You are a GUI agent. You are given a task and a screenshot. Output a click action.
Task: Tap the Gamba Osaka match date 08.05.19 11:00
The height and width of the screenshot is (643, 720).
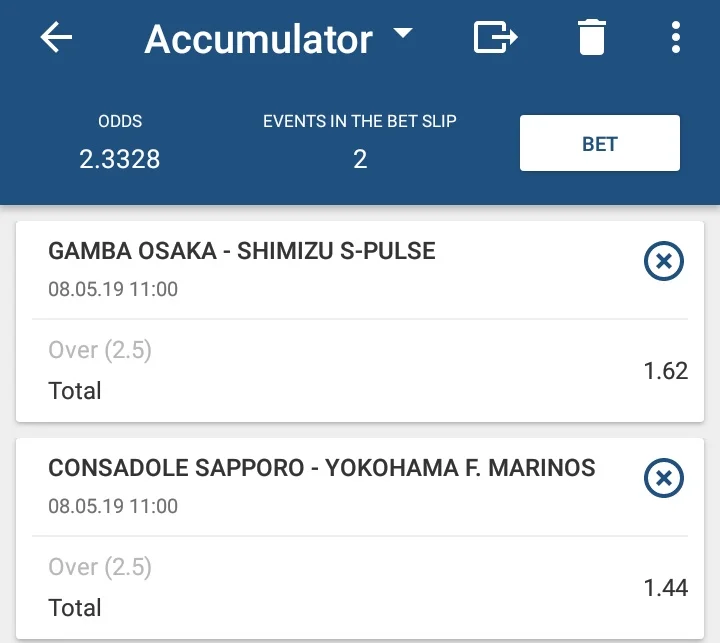[x=113, y=290]
